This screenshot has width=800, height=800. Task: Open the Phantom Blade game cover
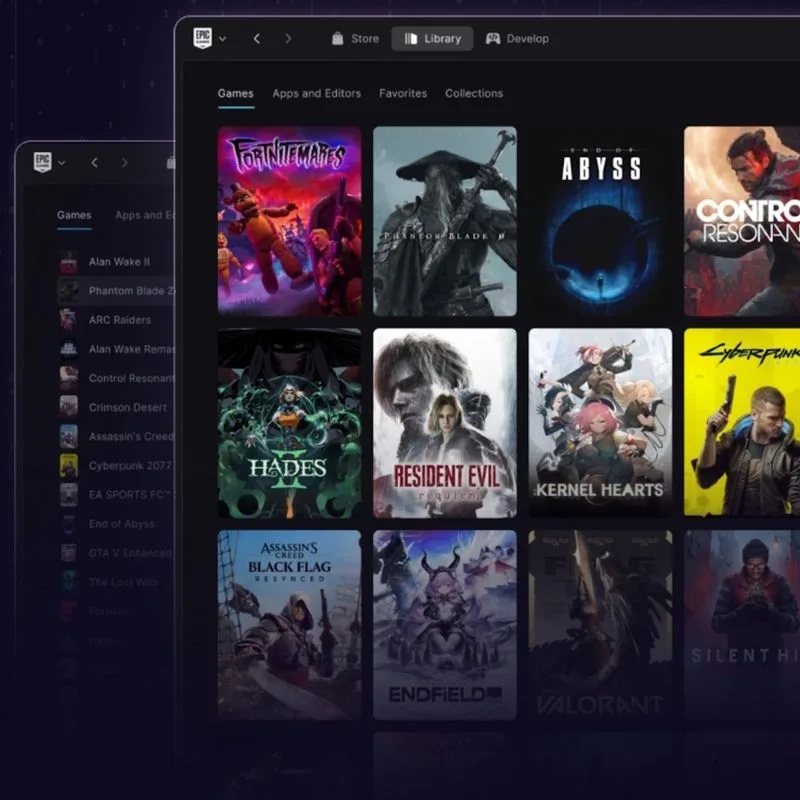pos(445,221)
